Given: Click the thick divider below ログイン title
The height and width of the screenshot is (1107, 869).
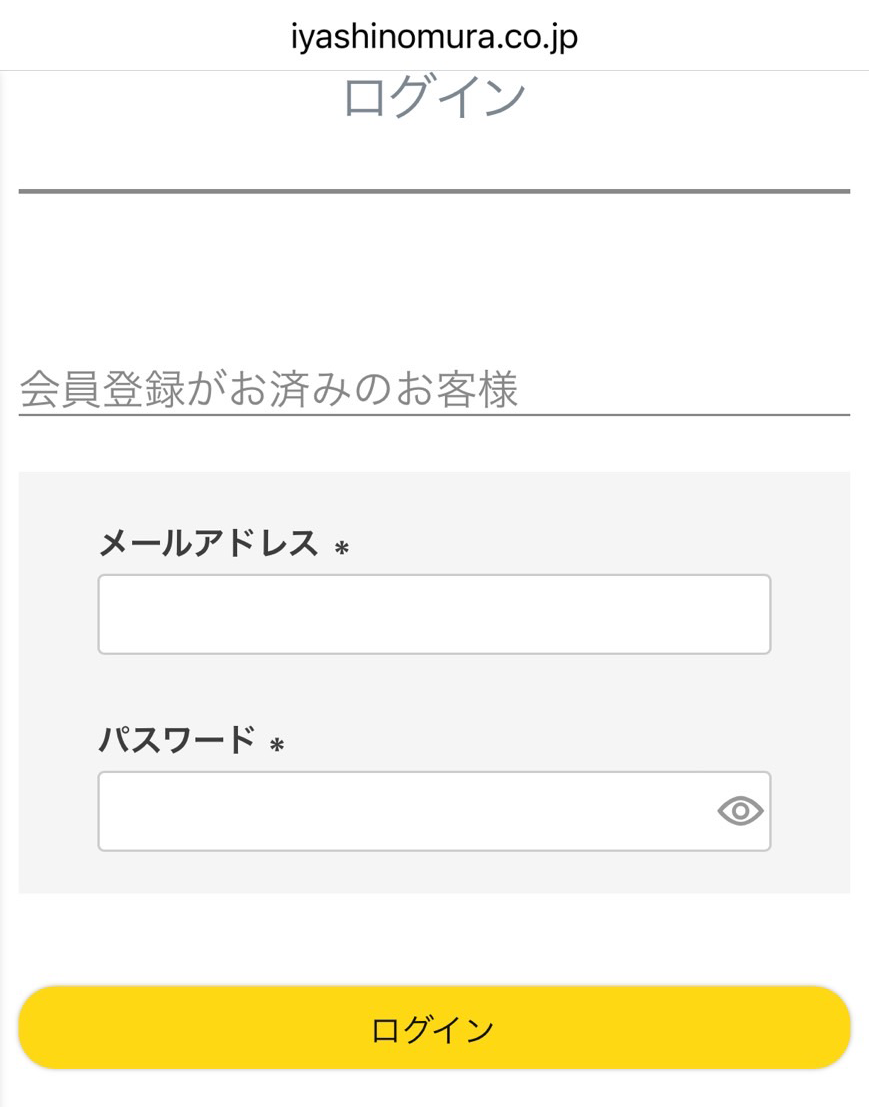Looking at the screenshot, I should click(434, 190).
